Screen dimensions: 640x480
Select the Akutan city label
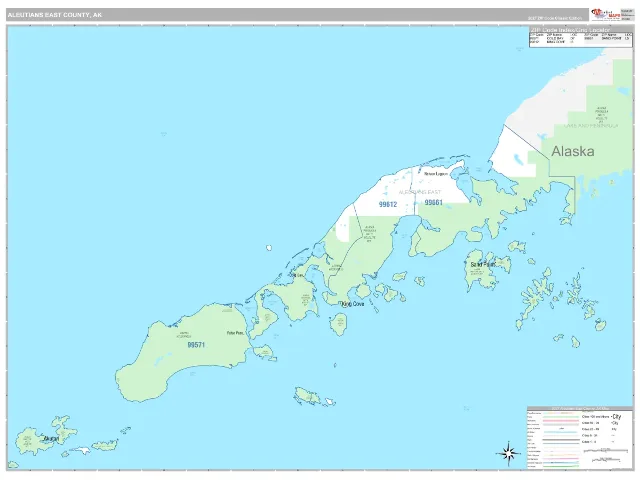pos(51,438)
